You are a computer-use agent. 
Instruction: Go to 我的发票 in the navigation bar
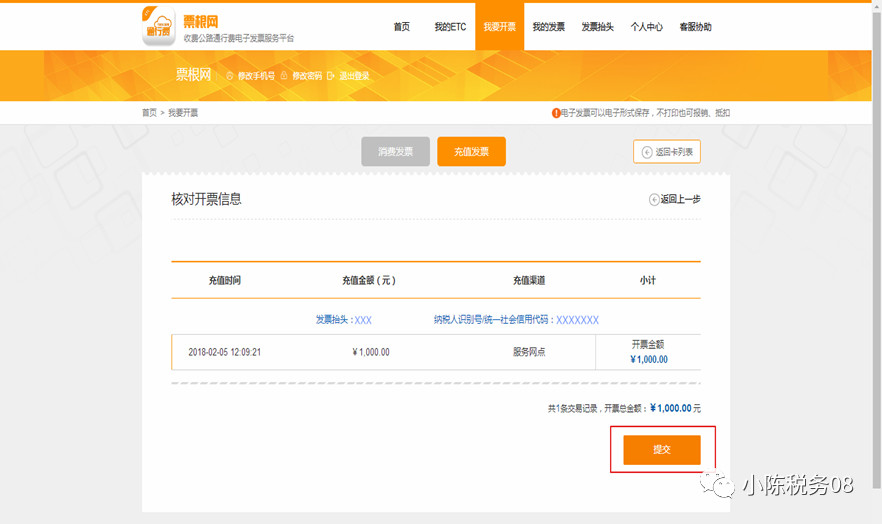pyautogui.click(x=548, y=27)
